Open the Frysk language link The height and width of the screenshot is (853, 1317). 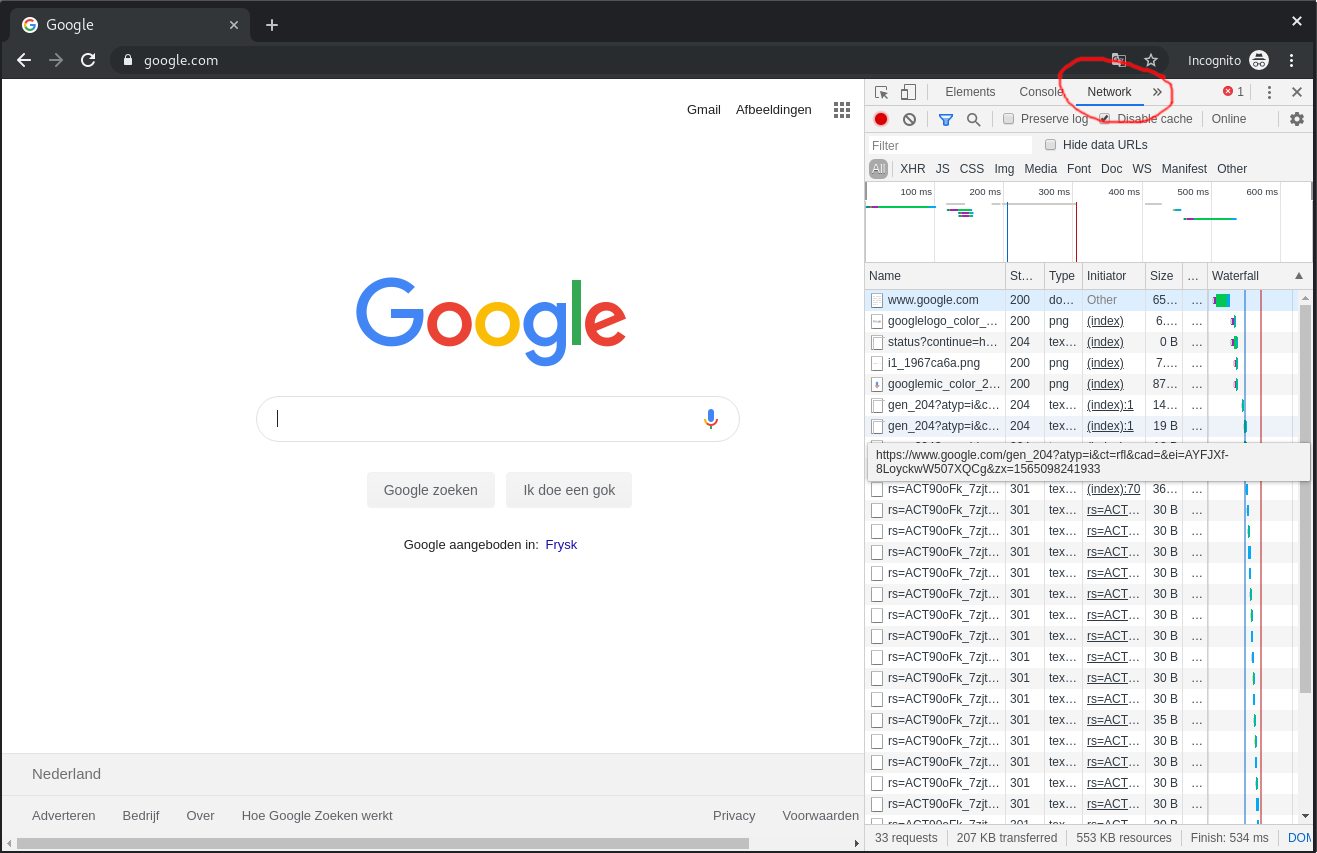561,544
